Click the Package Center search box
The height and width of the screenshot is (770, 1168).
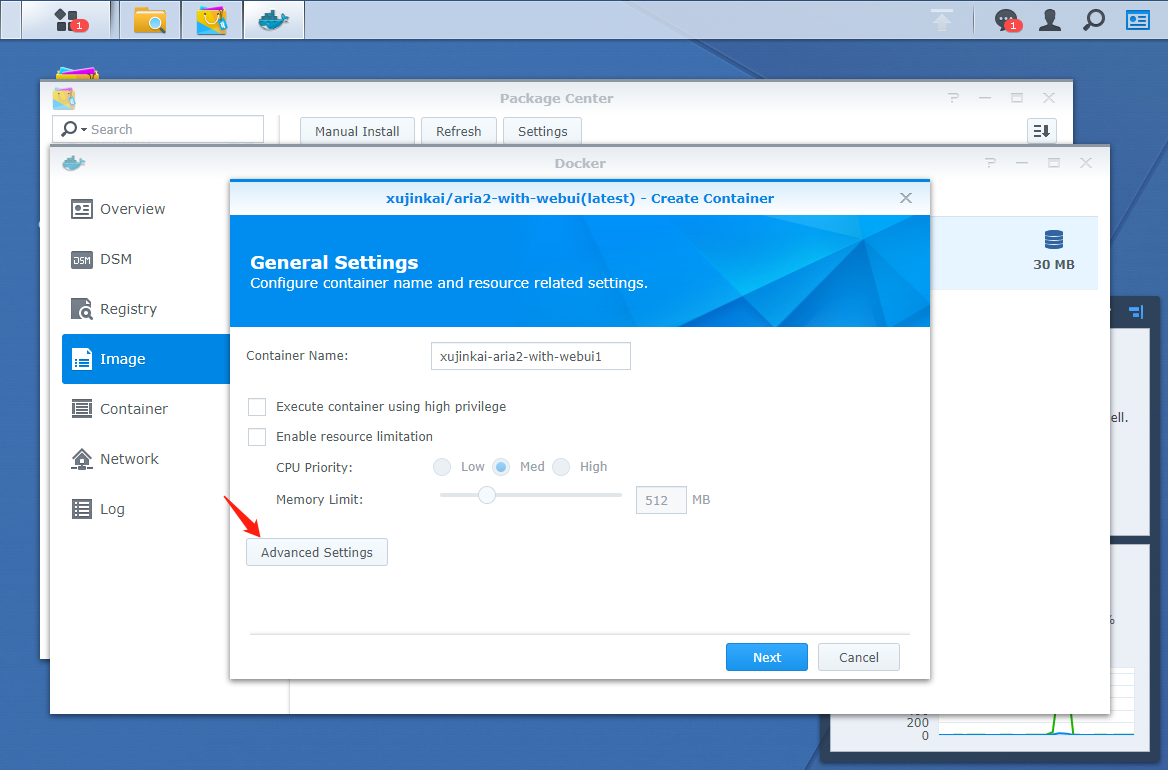[x=158, y=130]
